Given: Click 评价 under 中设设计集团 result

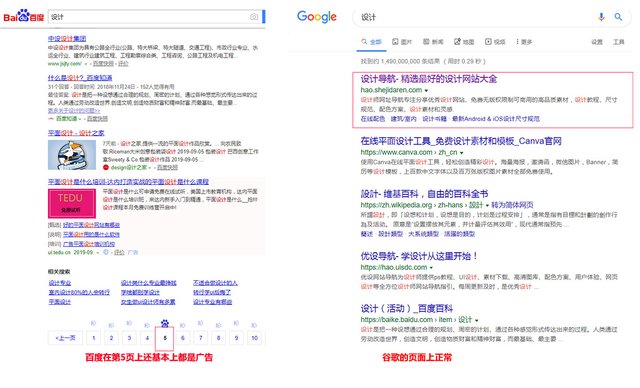Looking at the screenshot, I should coord(123,64).
